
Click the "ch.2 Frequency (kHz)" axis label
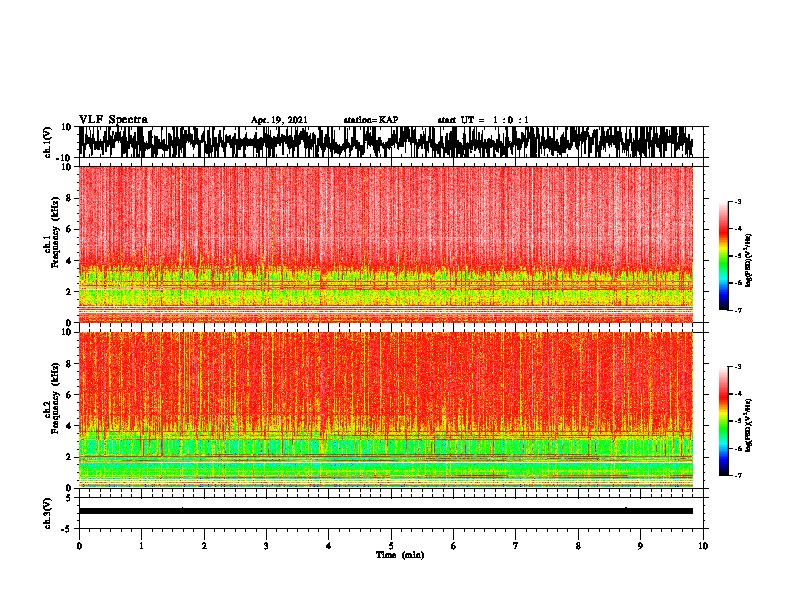point(51,398)
